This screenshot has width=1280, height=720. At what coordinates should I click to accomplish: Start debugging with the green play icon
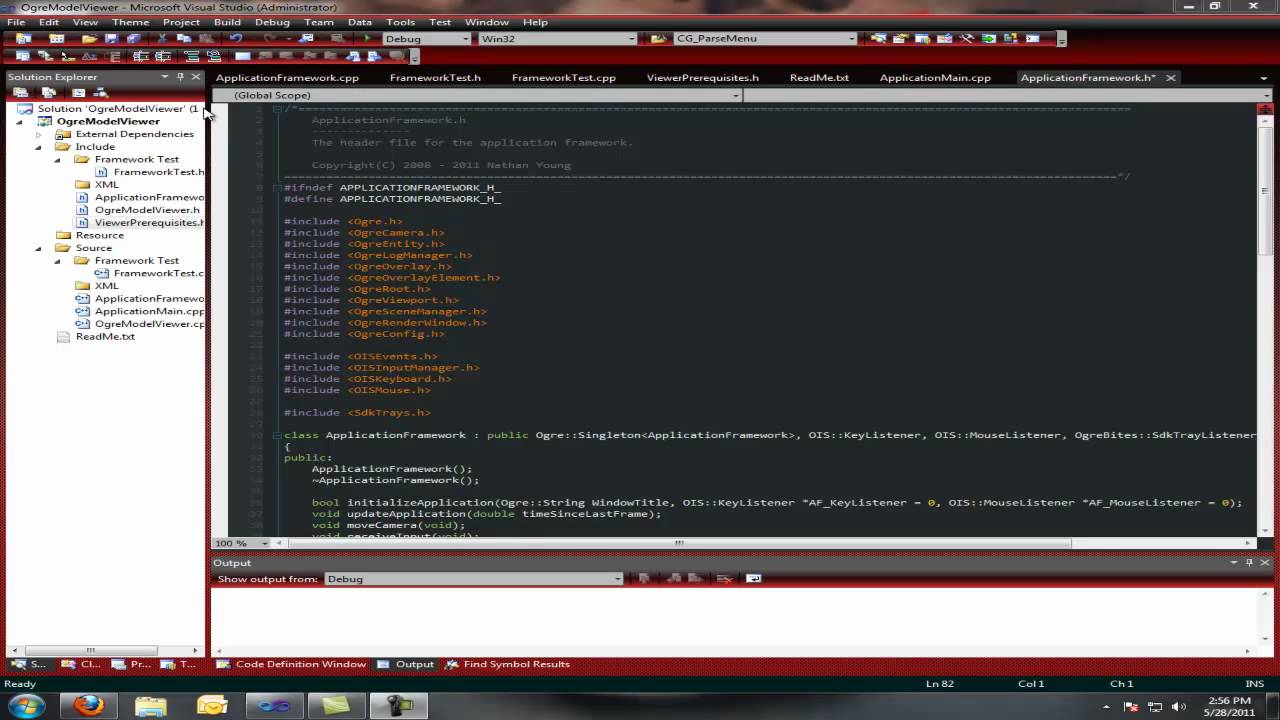(x=368, y=39)
